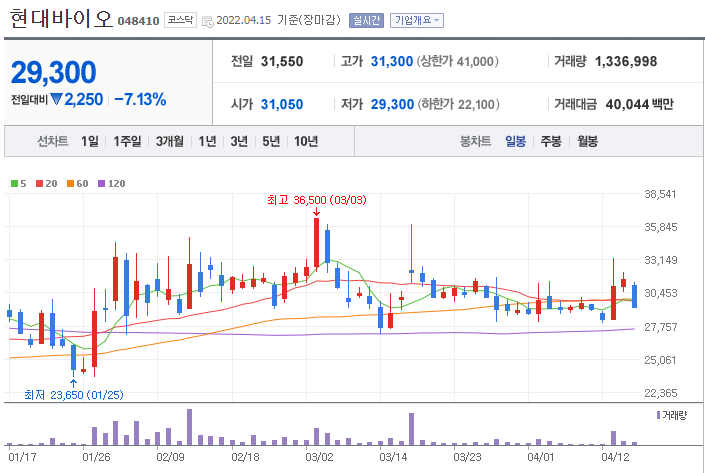Click the 시가 value 31,050
Image resolution: width=705 pixels, height=473 pixels.
(x=282, y=104)
